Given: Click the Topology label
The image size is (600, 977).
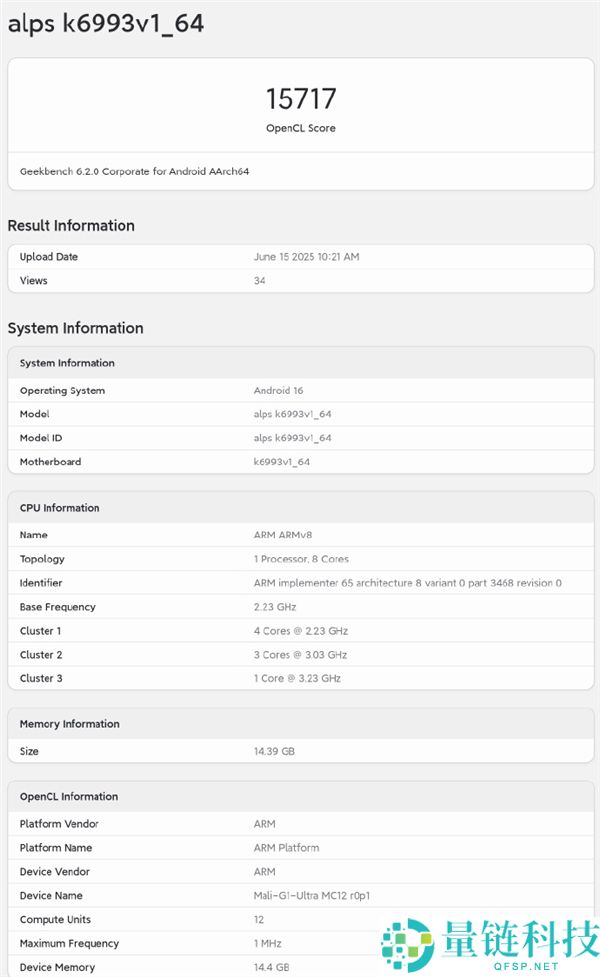Looking at the screenshot, I should point(42,559).
